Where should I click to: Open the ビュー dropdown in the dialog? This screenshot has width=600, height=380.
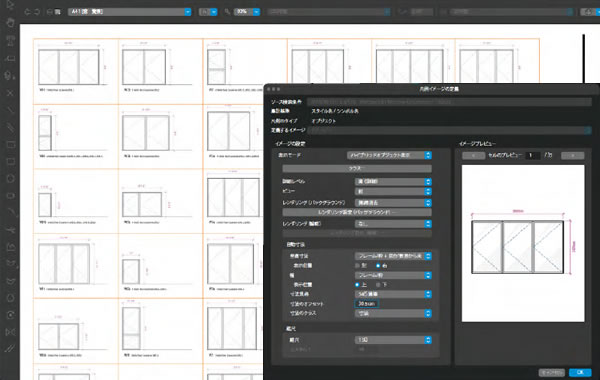(x=393, y=191)
